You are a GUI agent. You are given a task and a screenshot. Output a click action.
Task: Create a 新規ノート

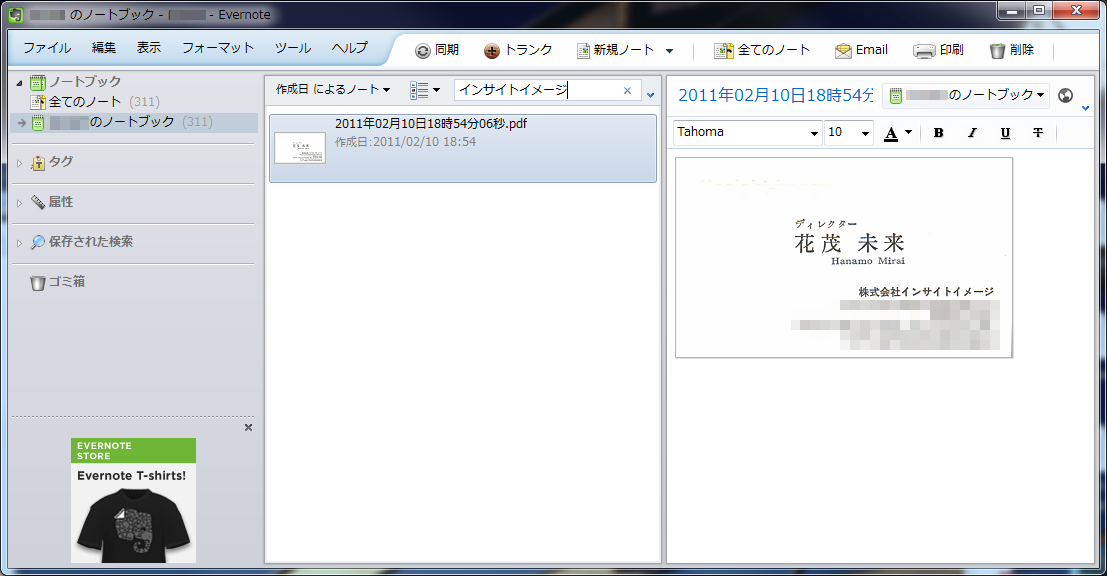(x=616, y=50)
